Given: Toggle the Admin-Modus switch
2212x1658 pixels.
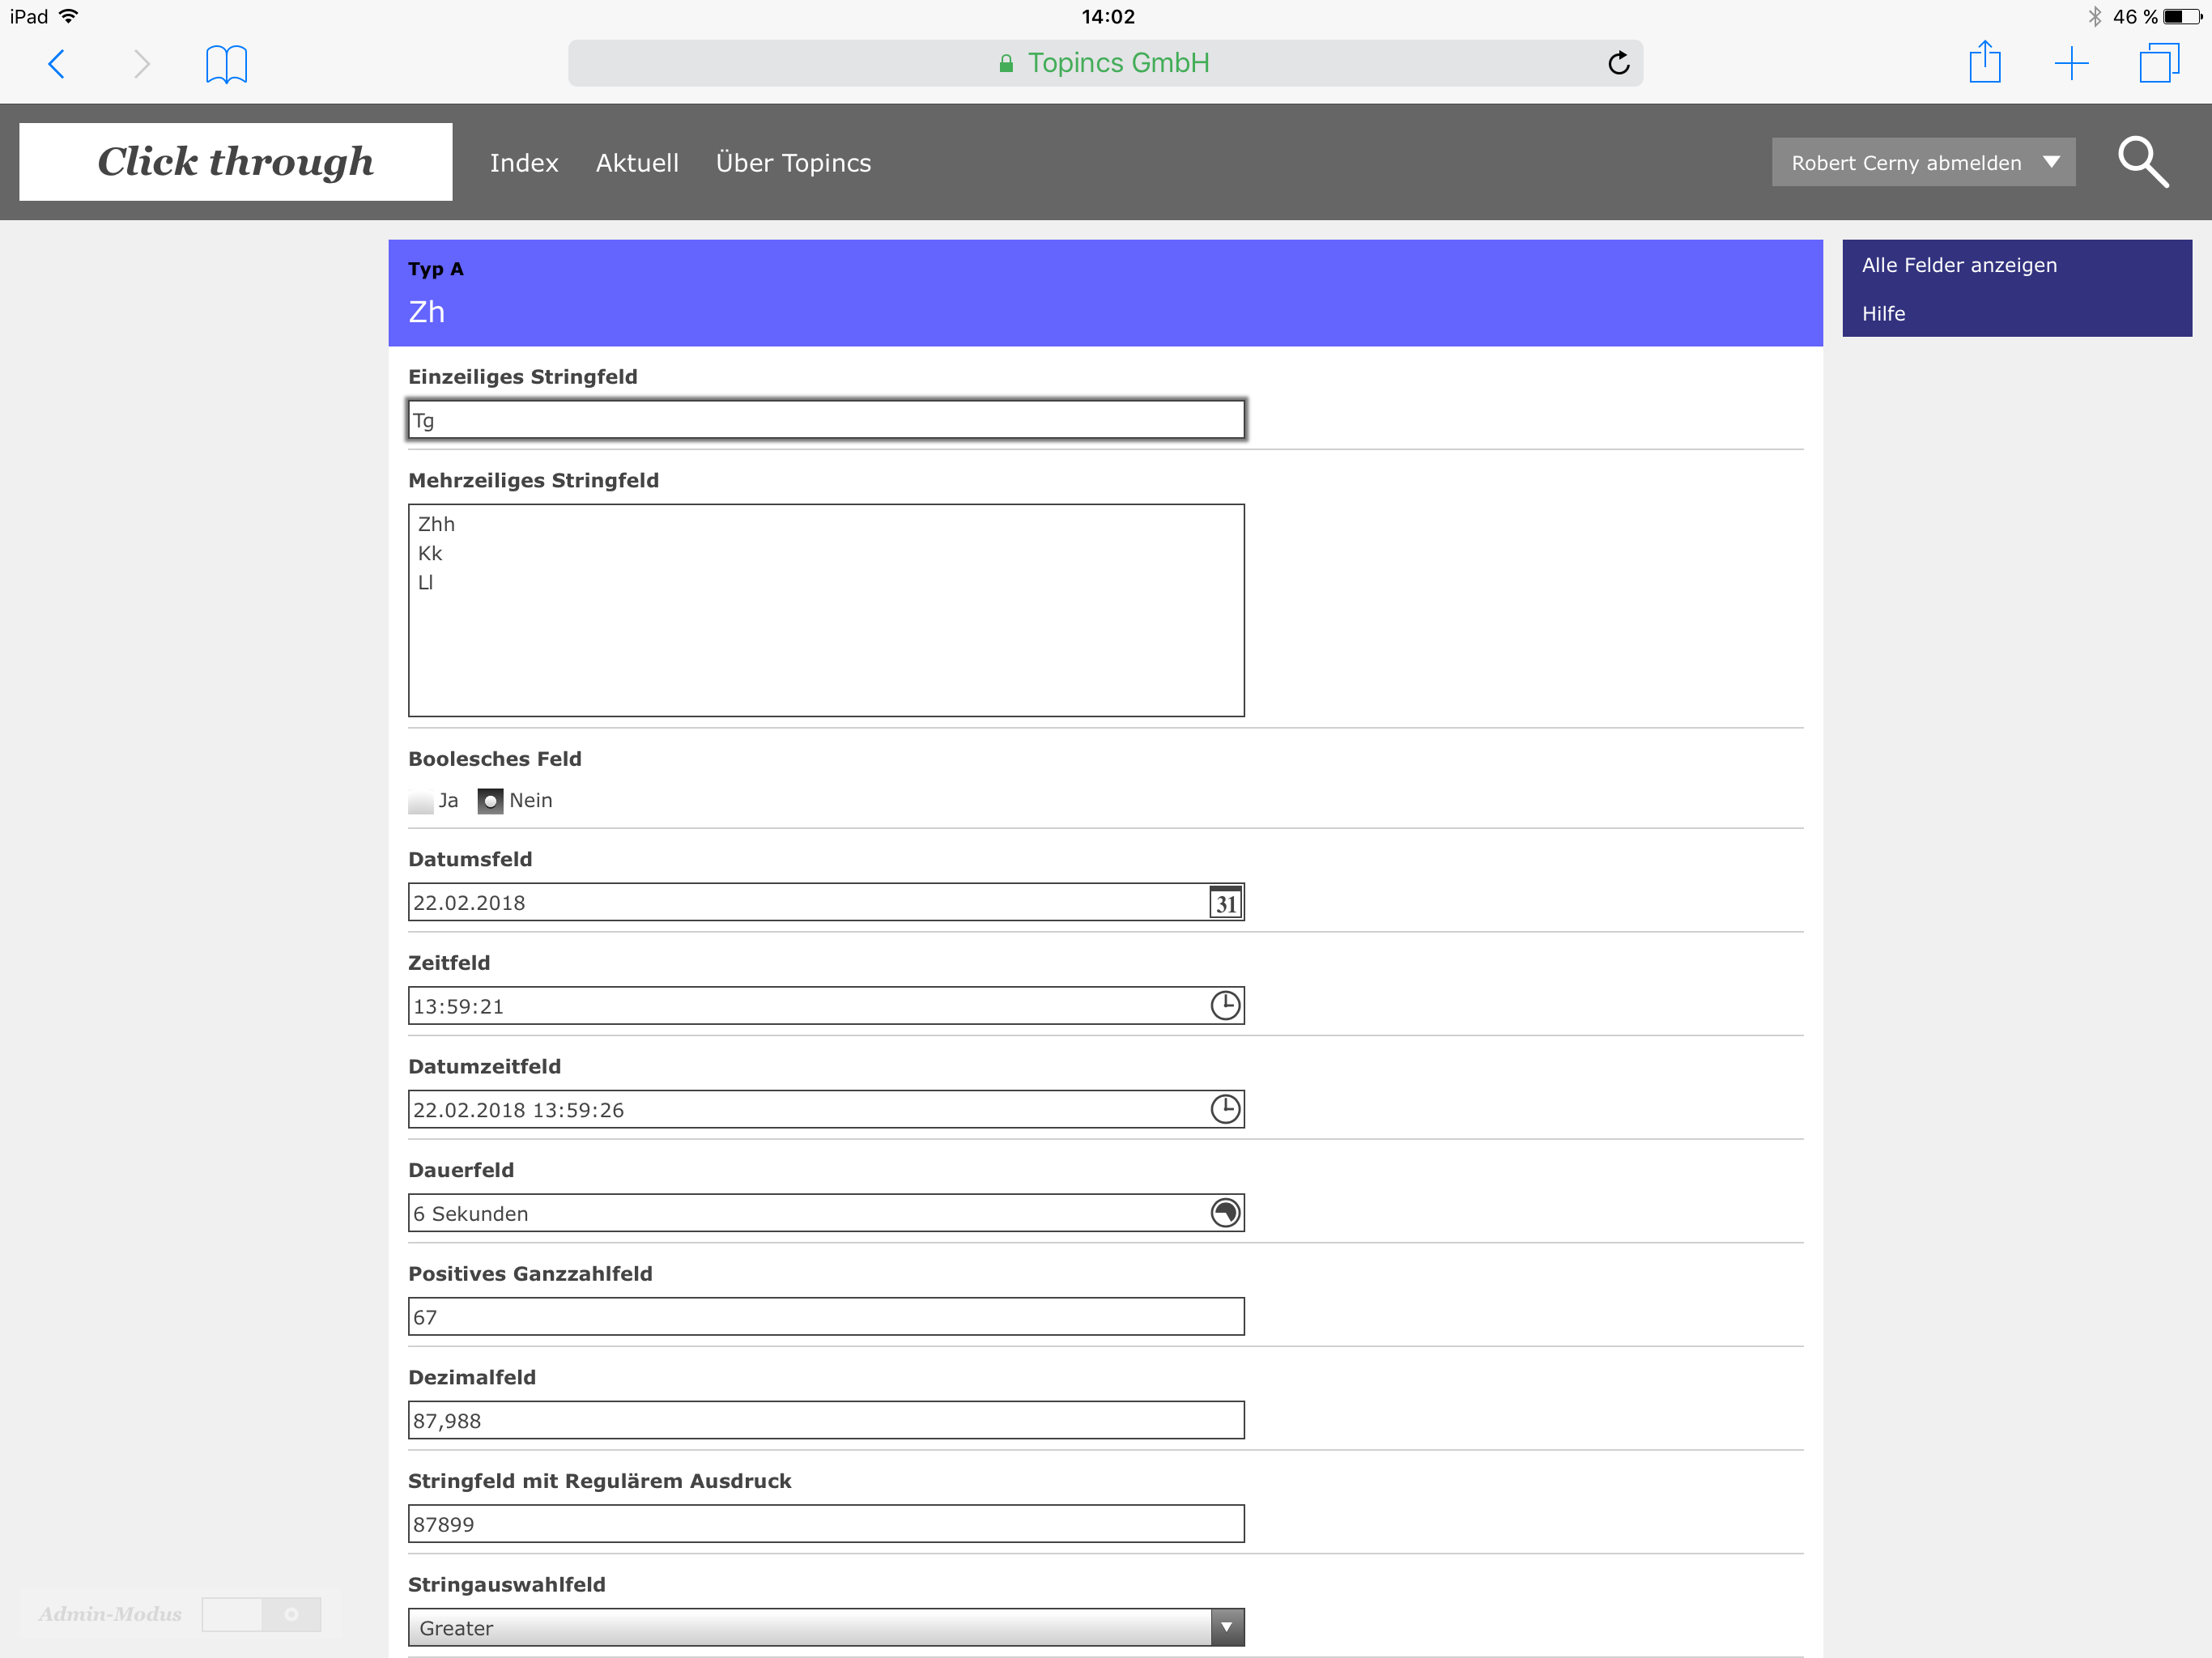Looking at the screenshot, I should (x=261, y=1614).
